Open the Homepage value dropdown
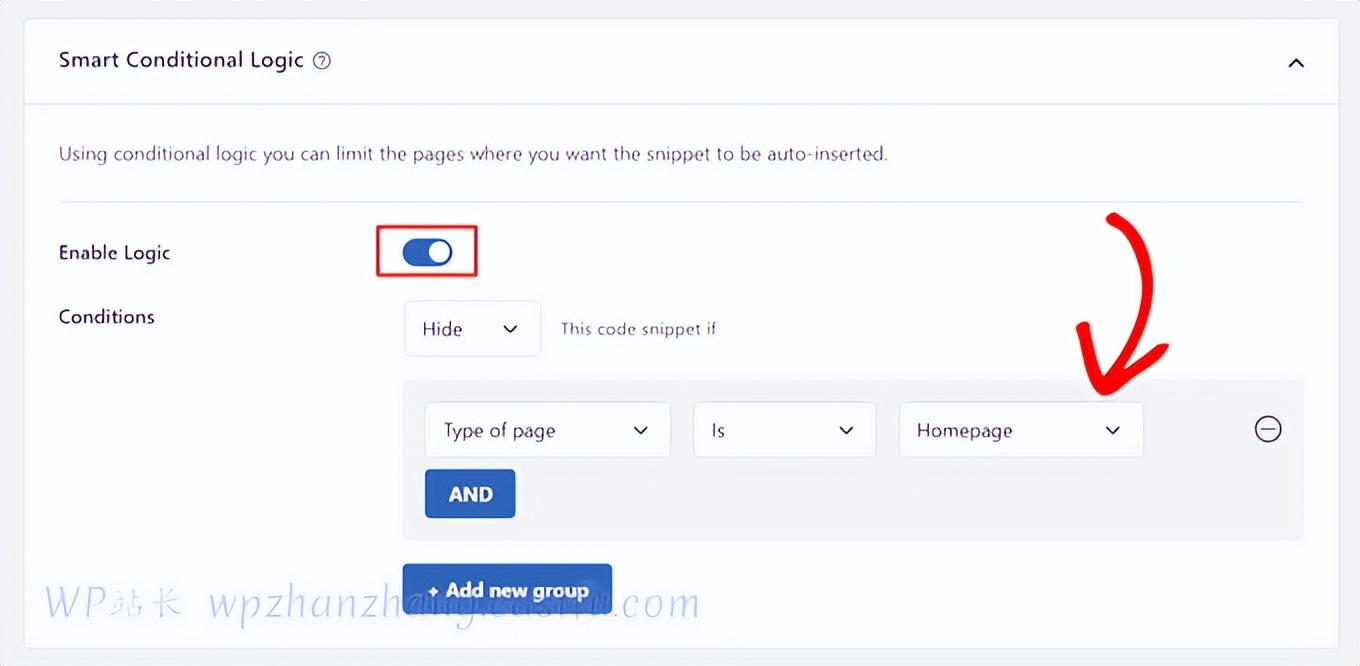 1020,431
